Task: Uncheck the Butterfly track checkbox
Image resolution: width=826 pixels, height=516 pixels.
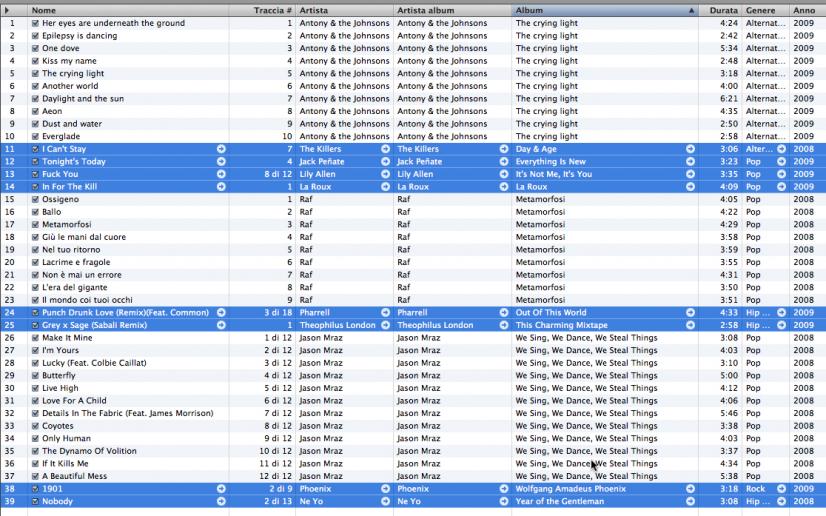Action: click(x=35, y=376)
